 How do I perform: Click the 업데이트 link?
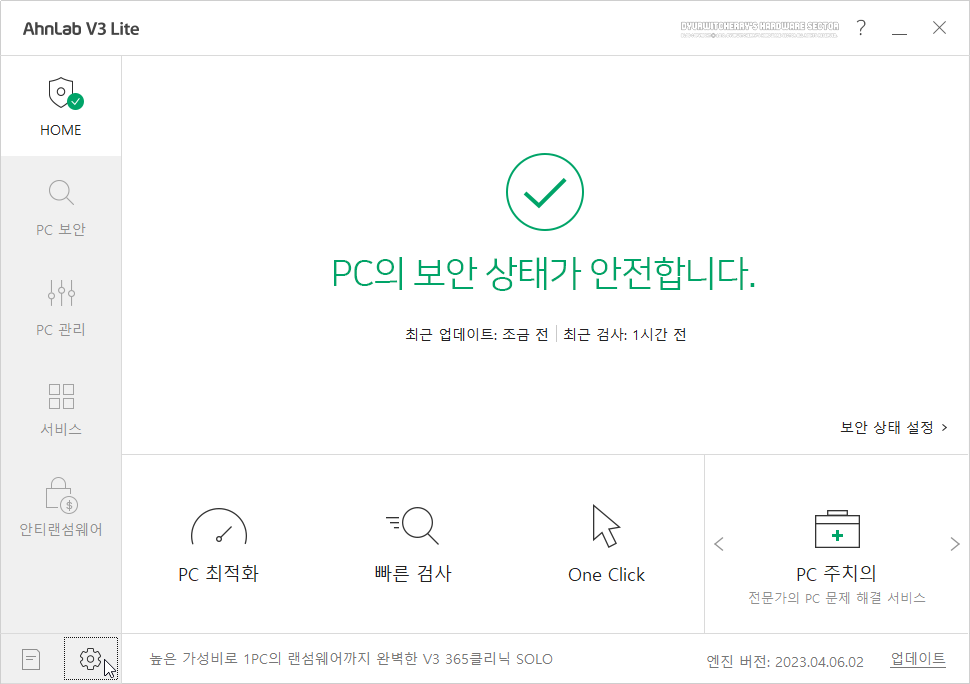click(918, 659)
